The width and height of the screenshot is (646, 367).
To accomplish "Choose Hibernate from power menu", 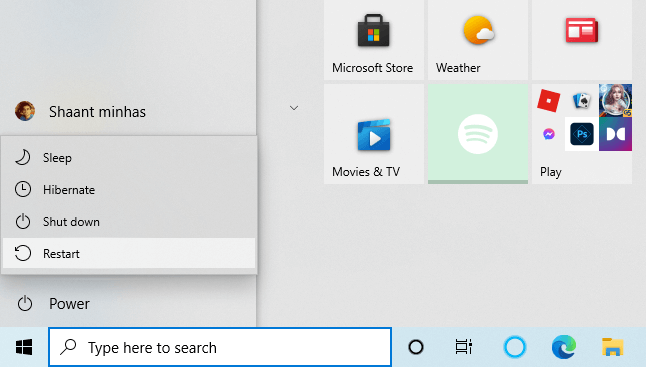I will (129, 189).
